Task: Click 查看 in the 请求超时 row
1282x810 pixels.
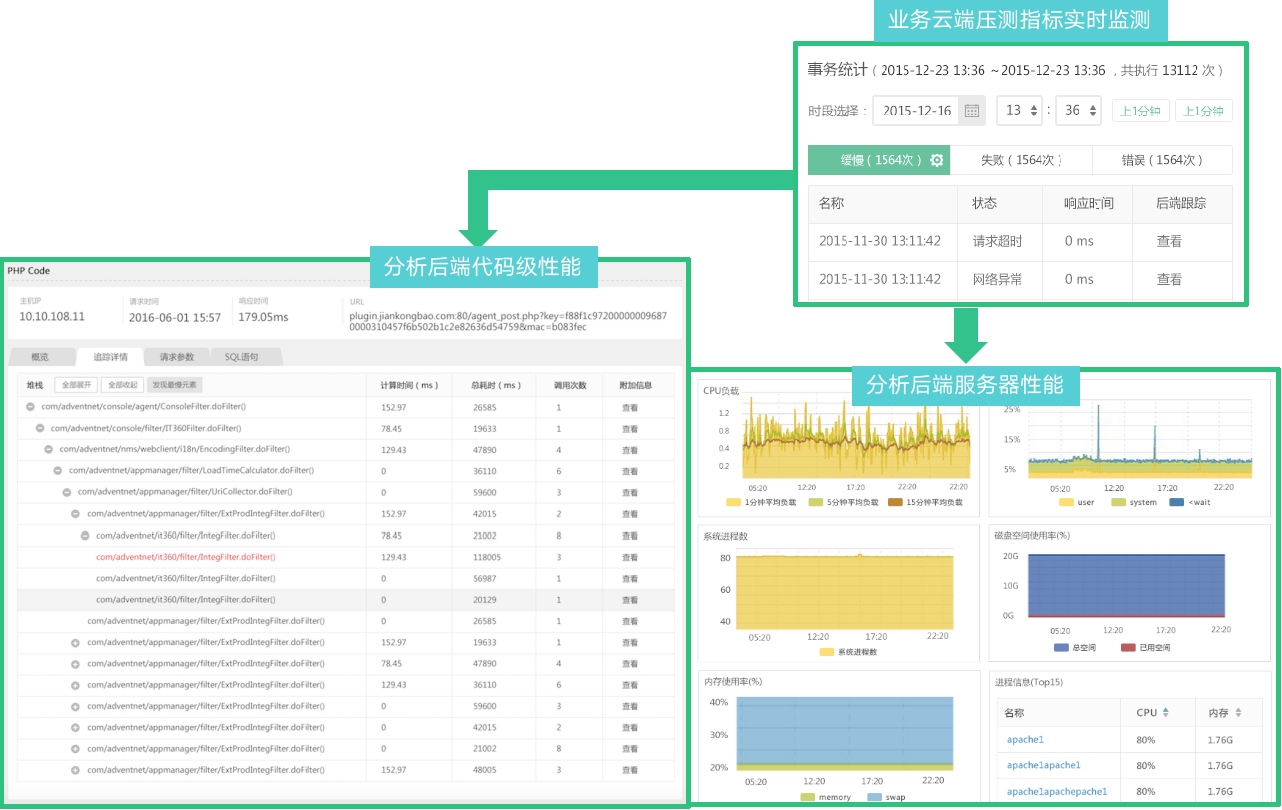Action: pyautogui.click(x=1169, y=241)
